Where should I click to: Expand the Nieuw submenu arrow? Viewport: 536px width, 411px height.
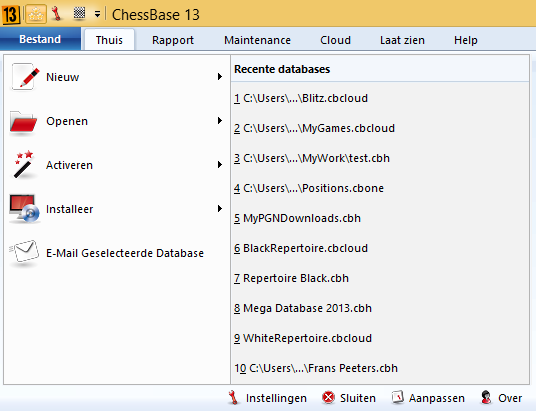(x=220, y=77)
